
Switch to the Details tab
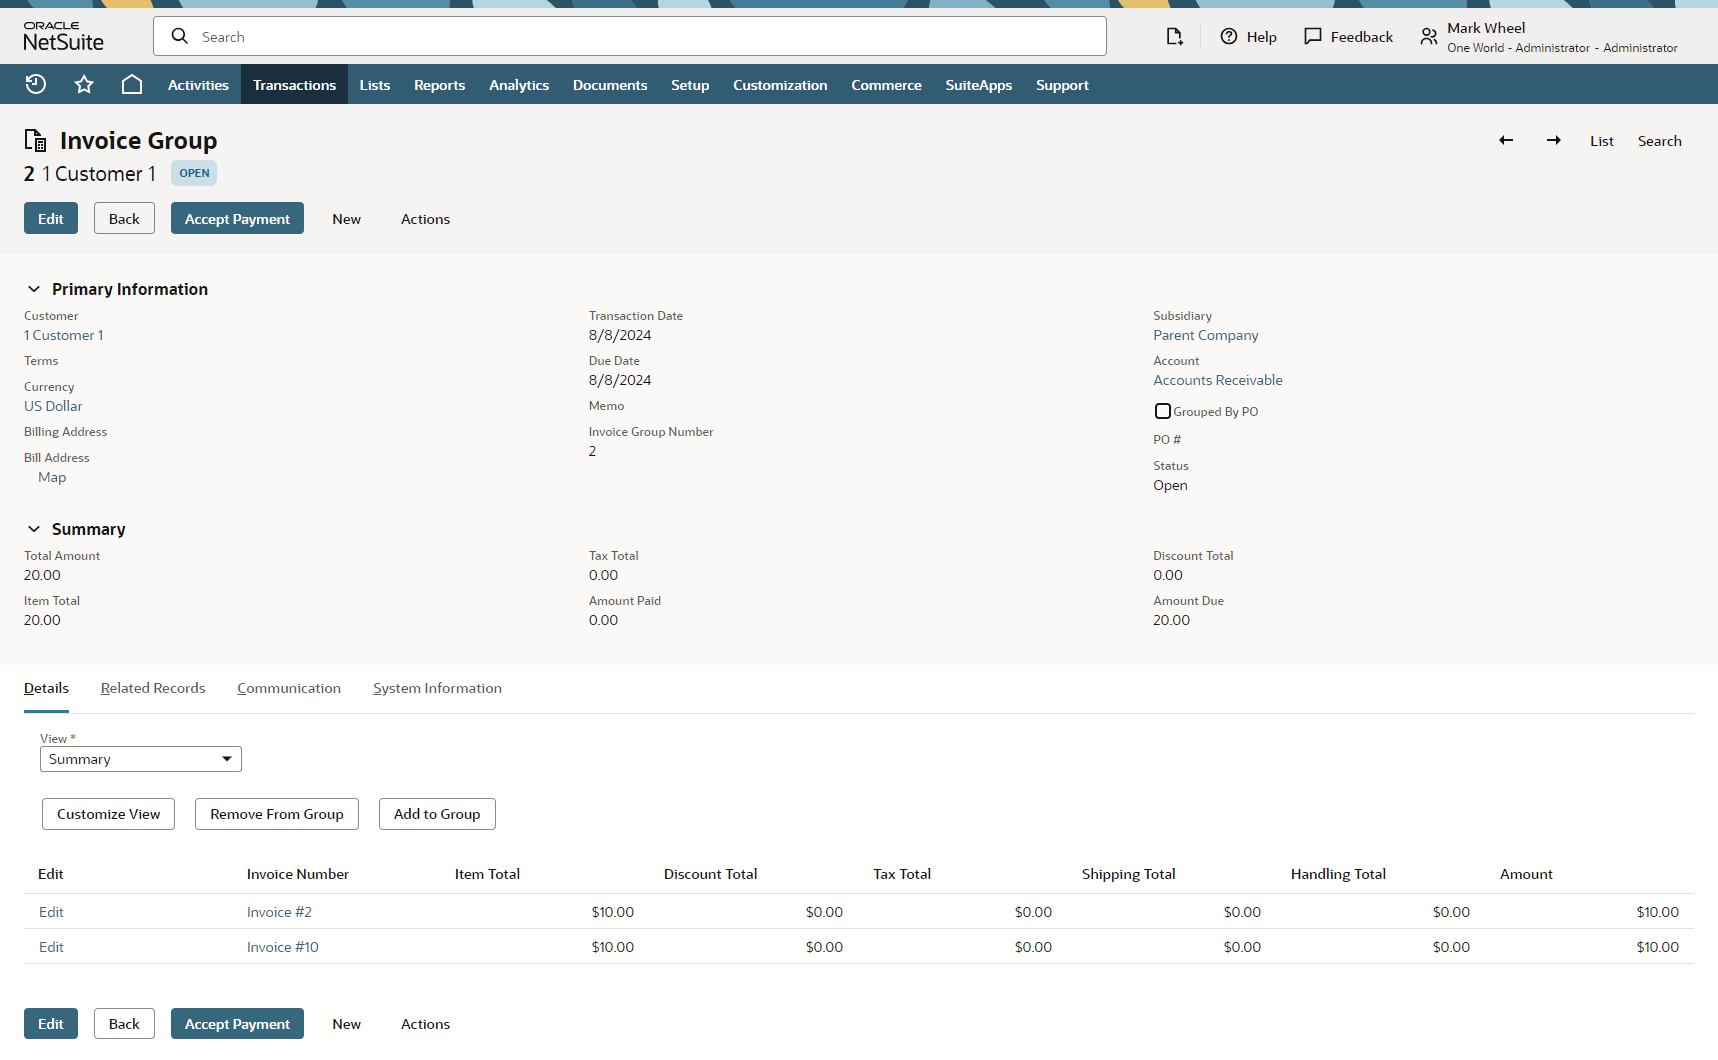46,688
